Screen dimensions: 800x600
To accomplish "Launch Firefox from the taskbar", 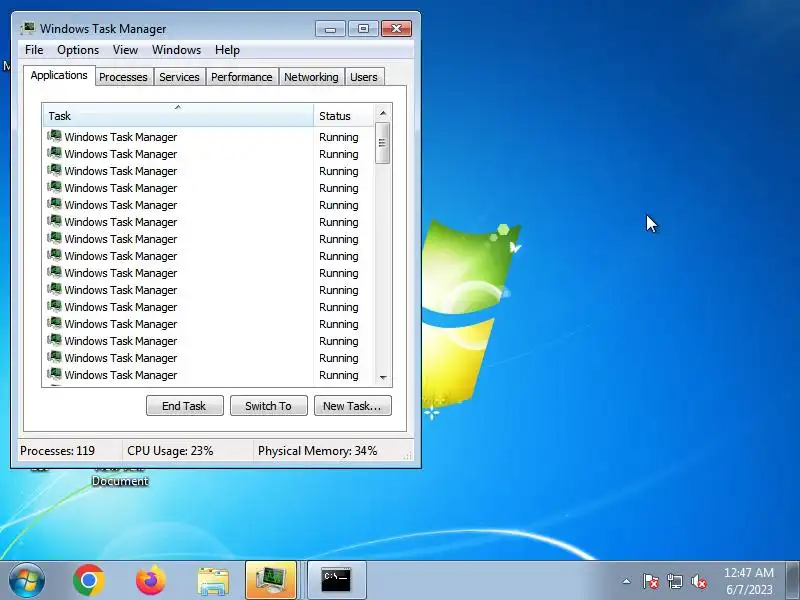I will (x=151, y=580).
